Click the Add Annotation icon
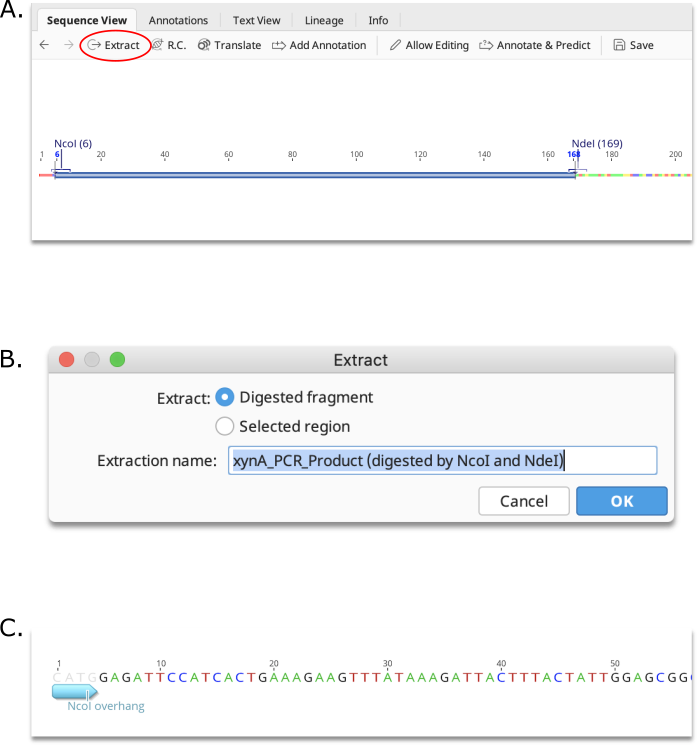 click(278, 45)
